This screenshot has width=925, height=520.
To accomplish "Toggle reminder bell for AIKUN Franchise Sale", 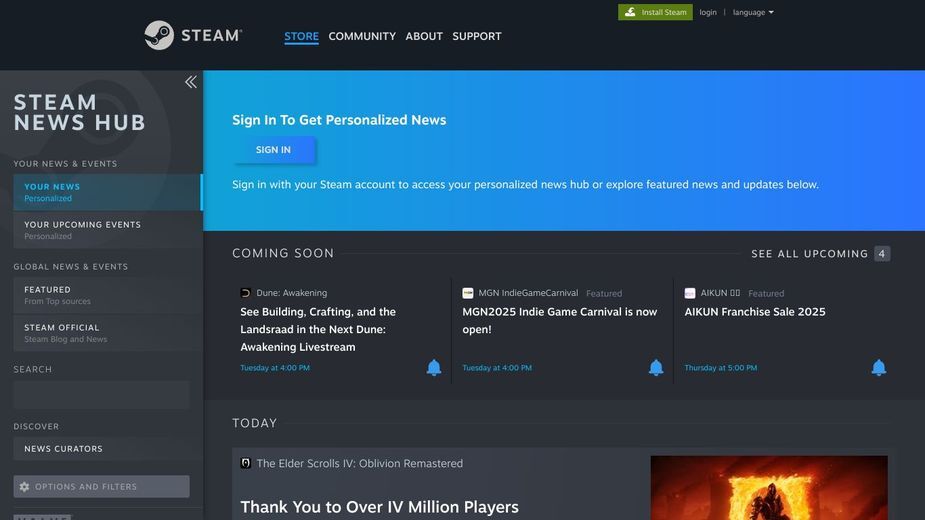I will click(x=878, y=368).
